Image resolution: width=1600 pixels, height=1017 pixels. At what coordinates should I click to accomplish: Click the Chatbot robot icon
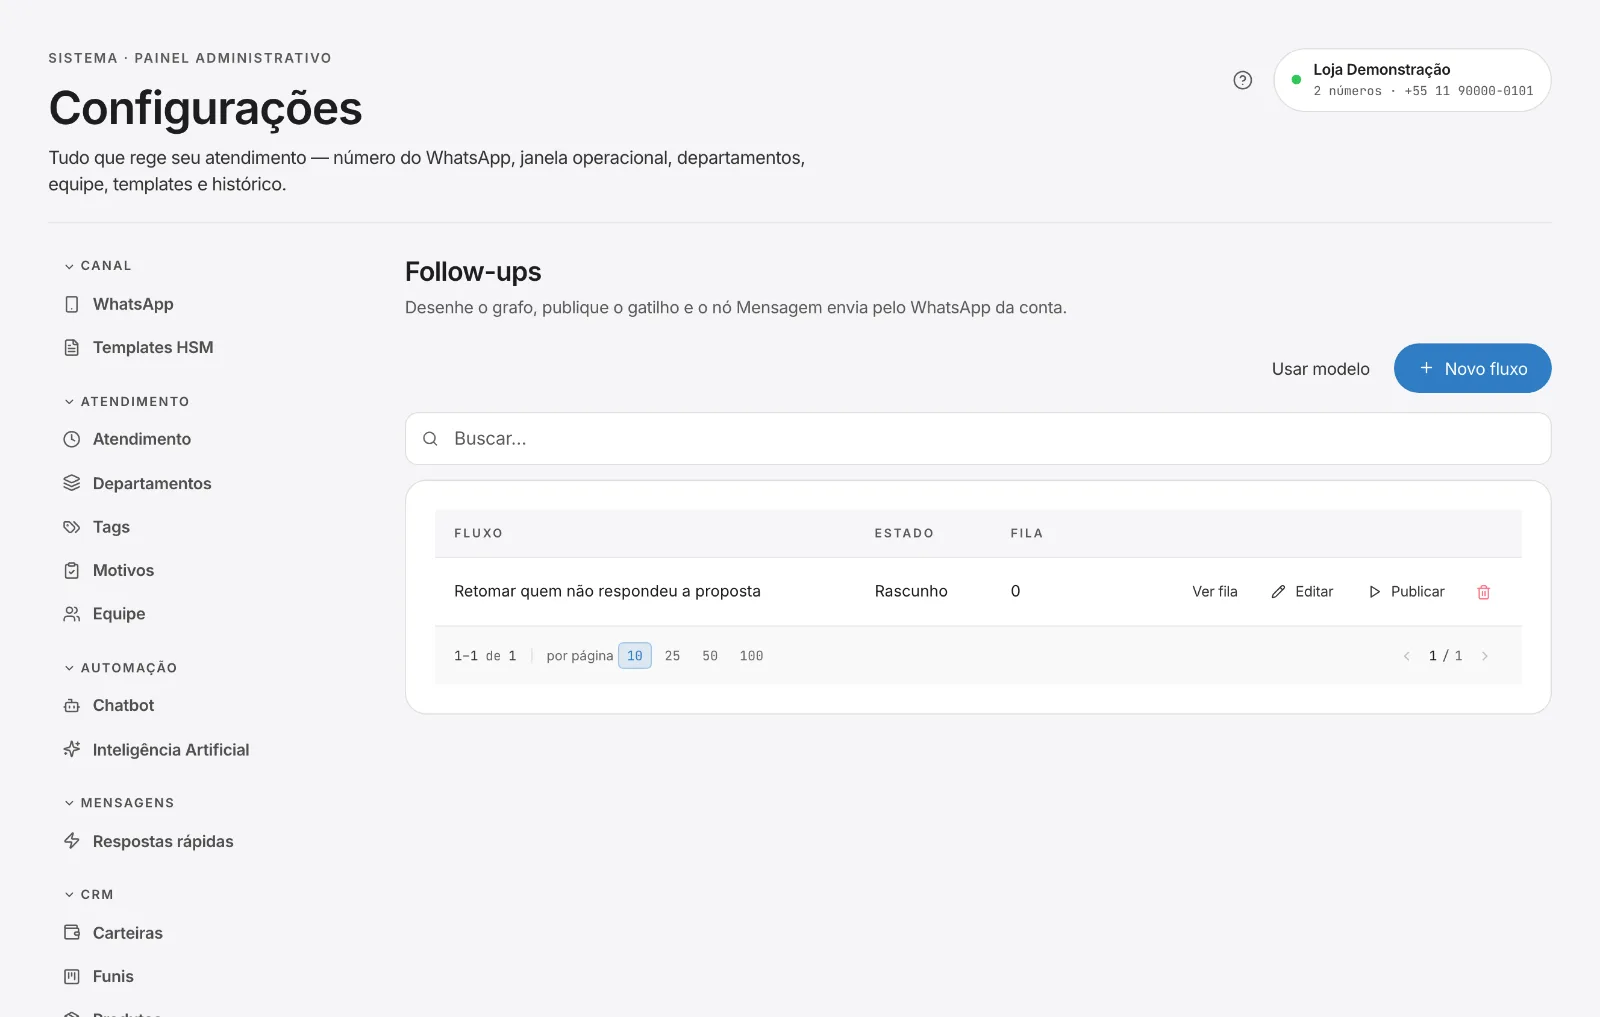[x=72, y=706]
